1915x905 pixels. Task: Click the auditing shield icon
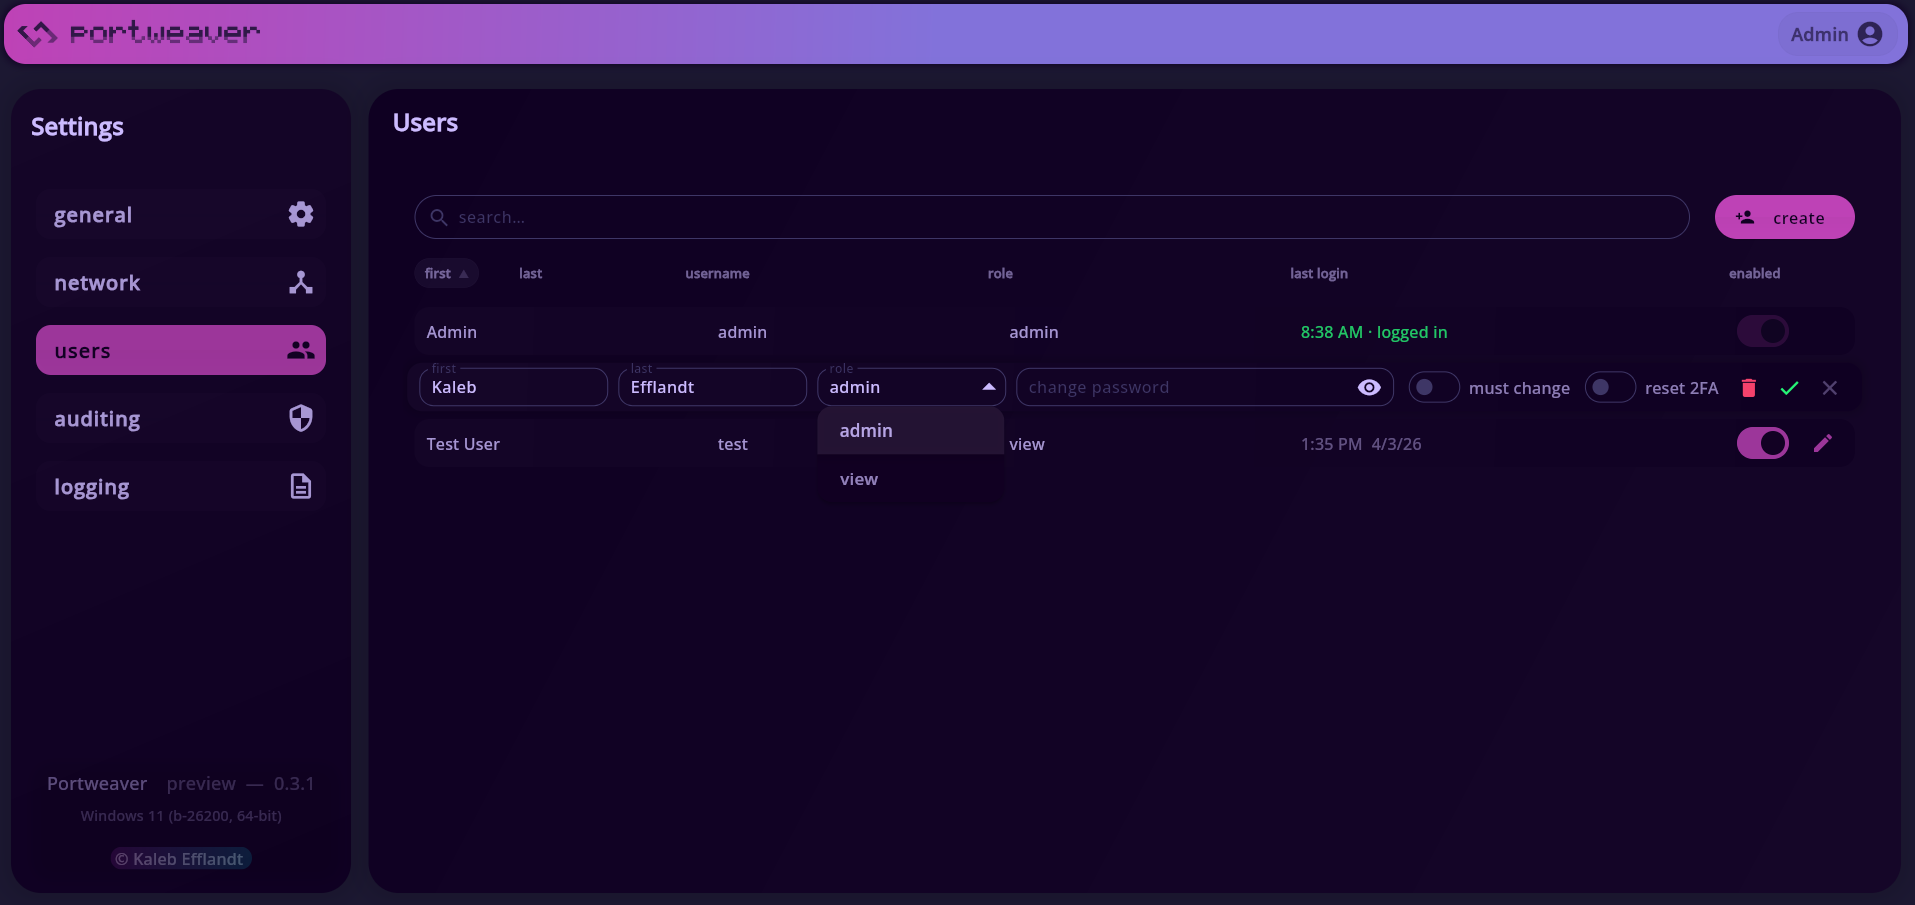point(301,418)
